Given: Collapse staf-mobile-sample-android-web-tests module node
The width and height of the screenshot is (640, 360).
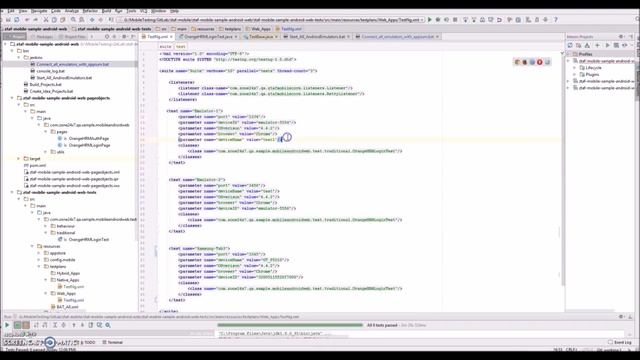Looking at the screenshot, I should point(12,192).
